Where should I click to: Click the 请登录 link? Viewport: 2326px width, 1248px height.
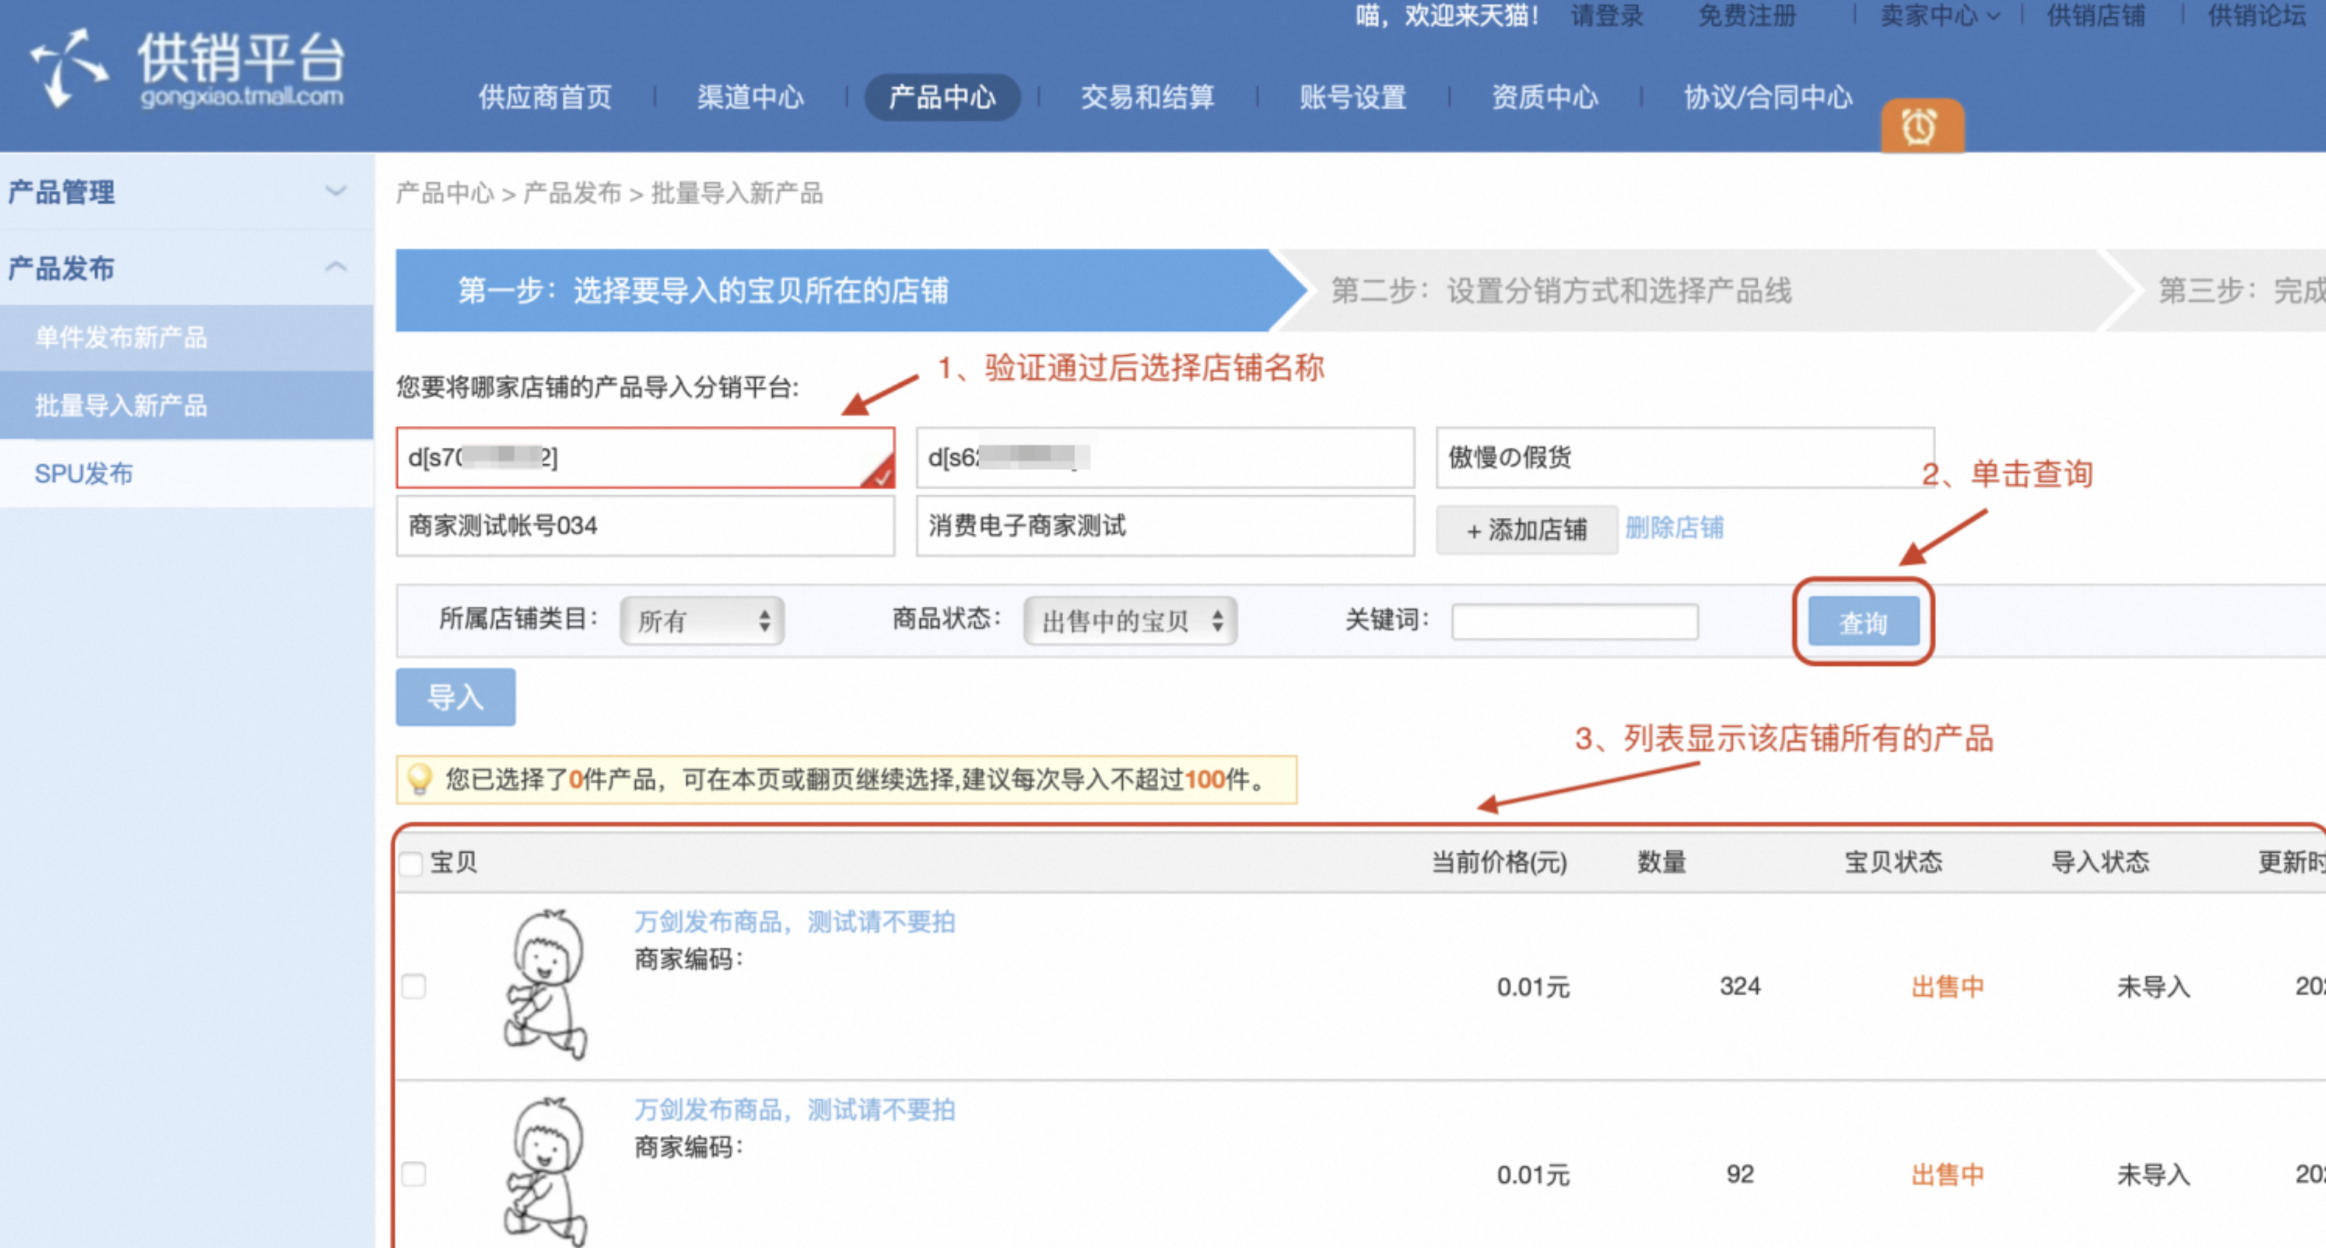[1606, 15]
